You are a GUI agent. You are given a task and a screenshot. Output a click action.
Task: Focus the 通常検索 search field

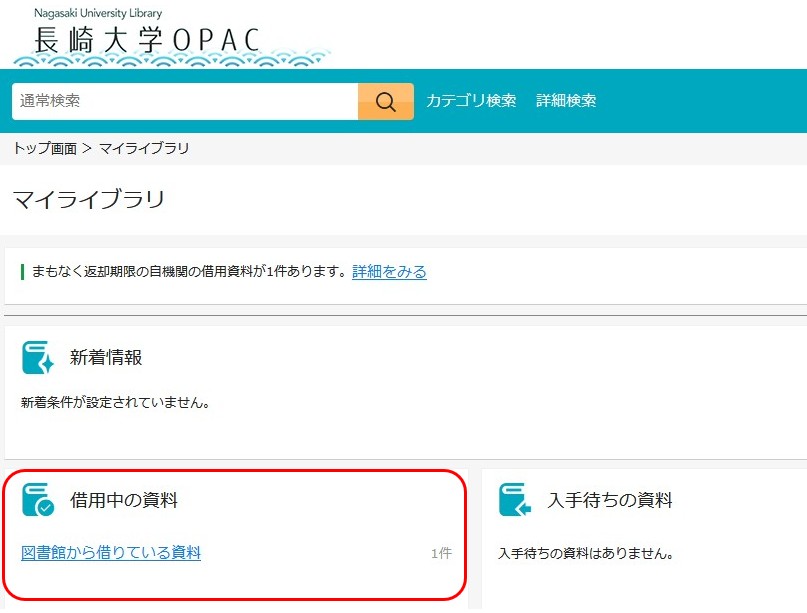(185, 101)
